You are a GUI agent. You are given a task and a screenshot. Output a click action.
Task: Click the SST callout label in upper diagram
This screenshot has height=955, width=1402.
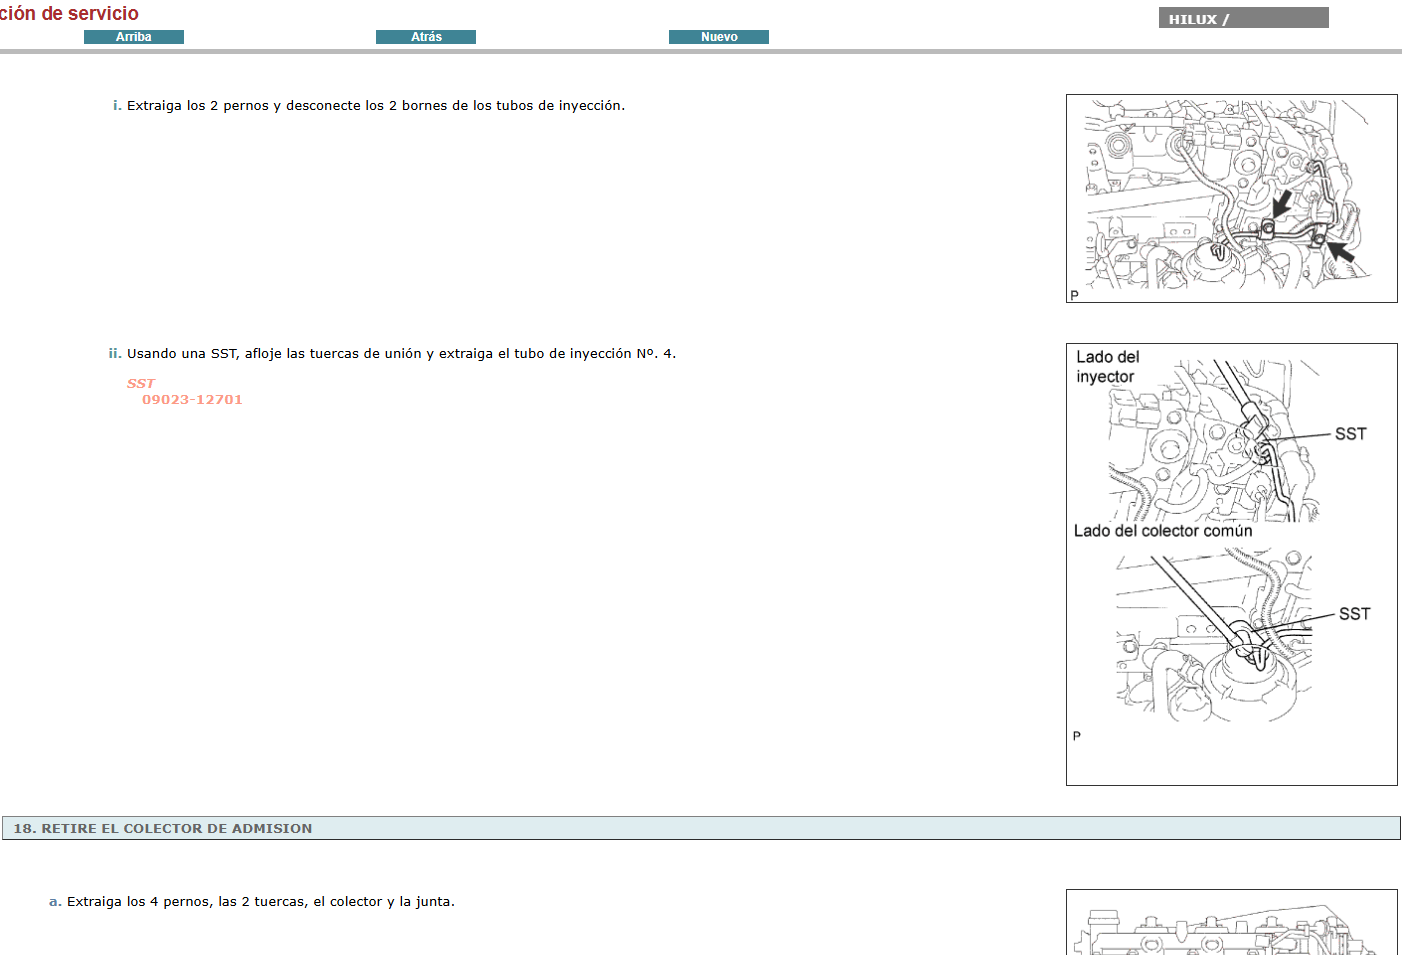pos(1349,434)
